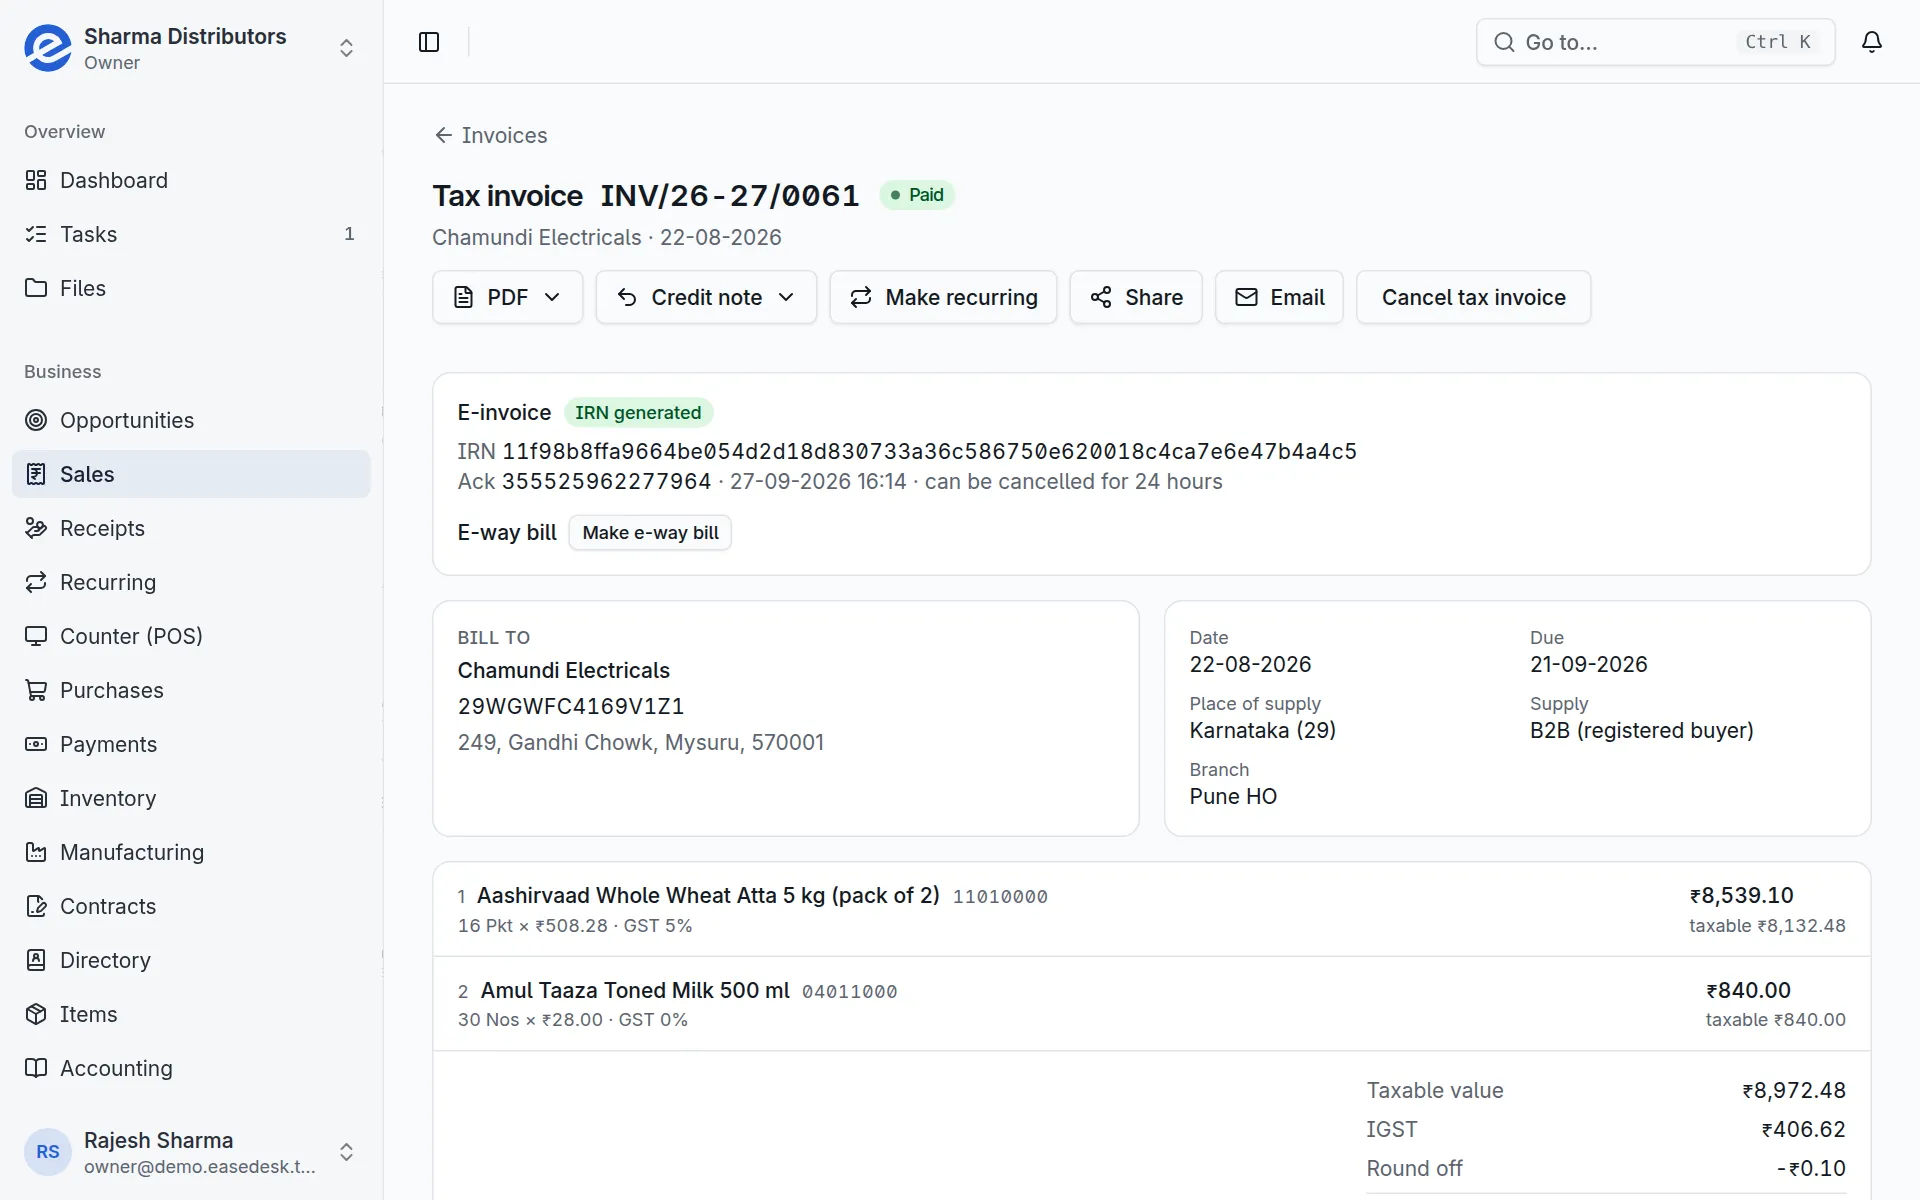Open Inventory page

tap(191, 798)
